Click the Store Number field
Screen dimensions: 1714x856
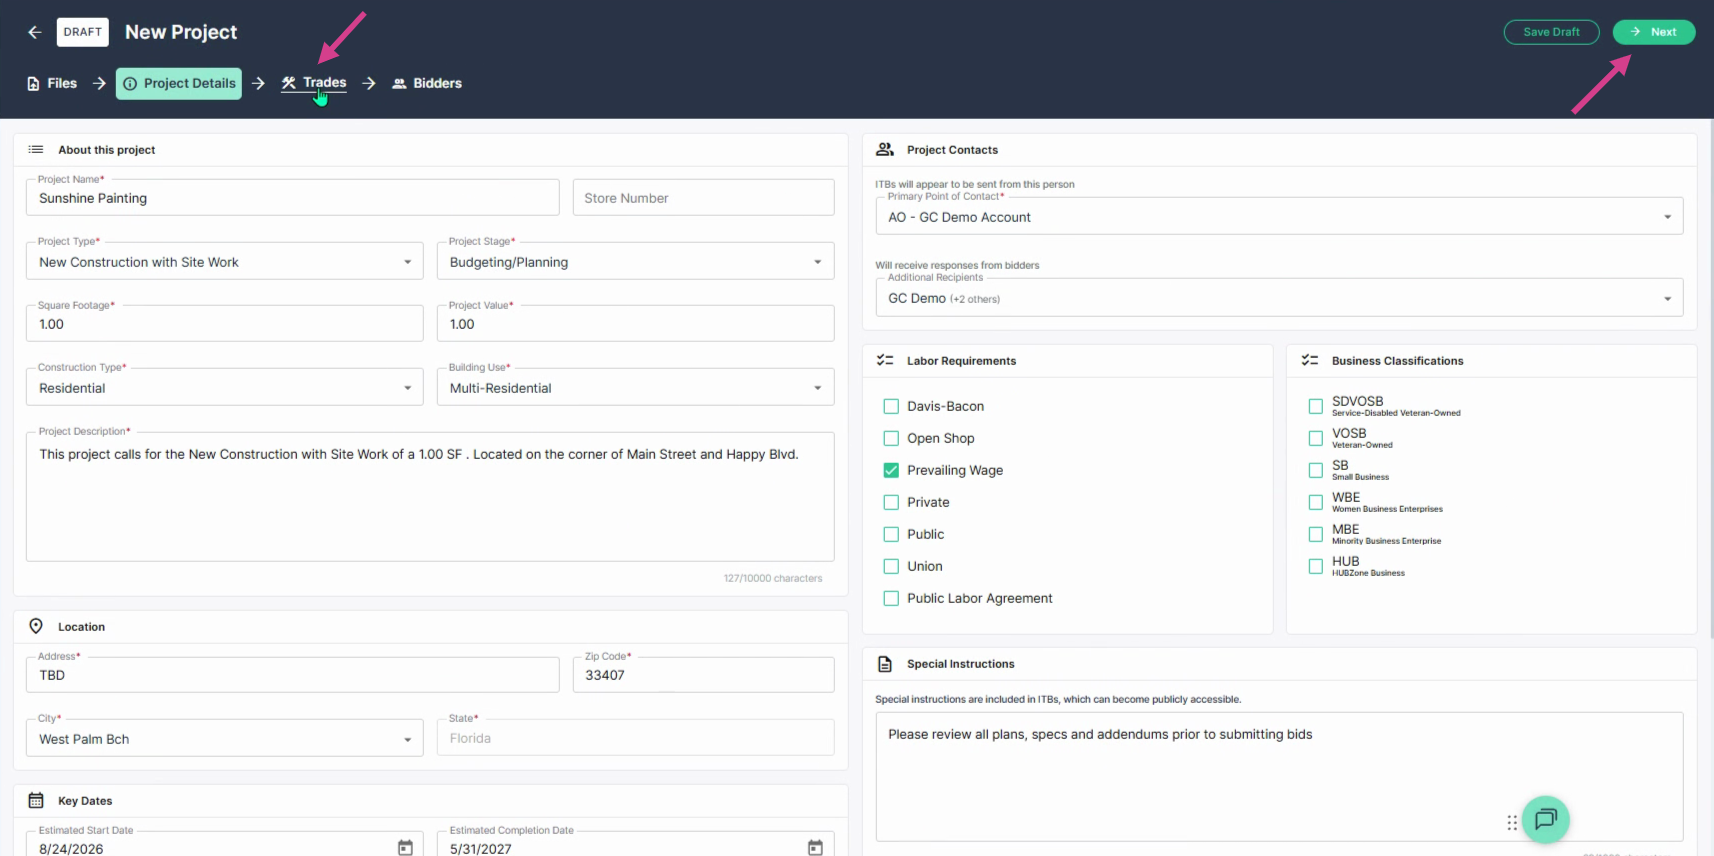click(703, 198)
